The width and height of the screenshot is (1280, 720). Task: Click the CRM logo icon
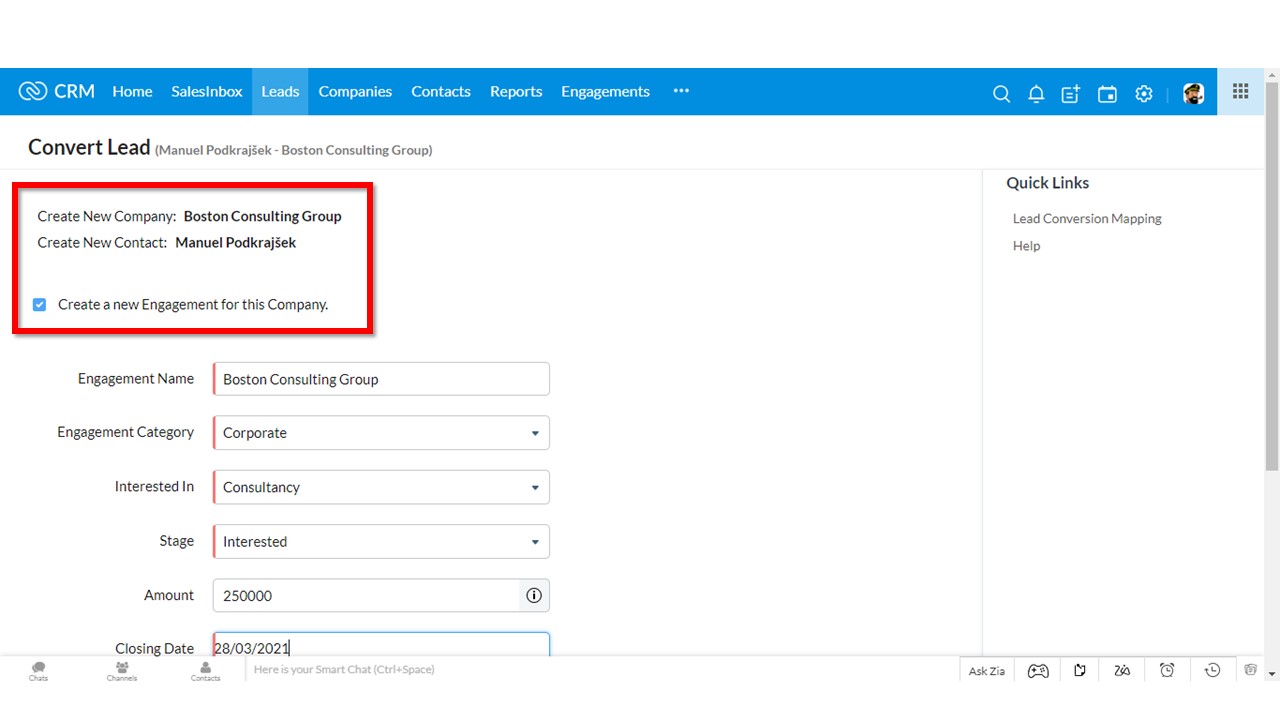click(33, 91)
